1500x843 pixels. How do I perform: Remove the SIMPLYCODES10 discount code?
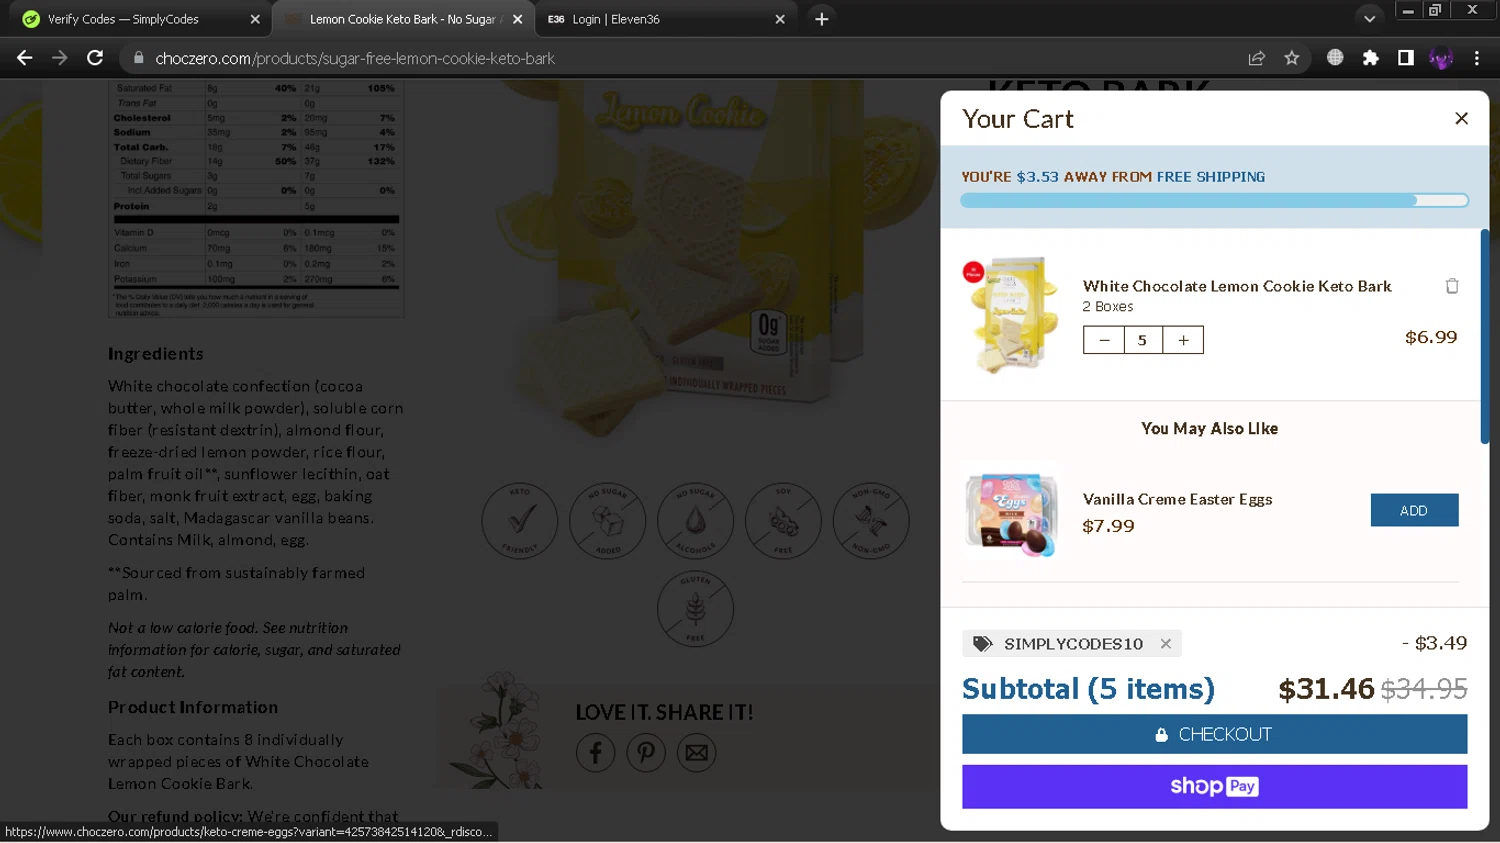pyautogui.click(x=1166, y=644)
